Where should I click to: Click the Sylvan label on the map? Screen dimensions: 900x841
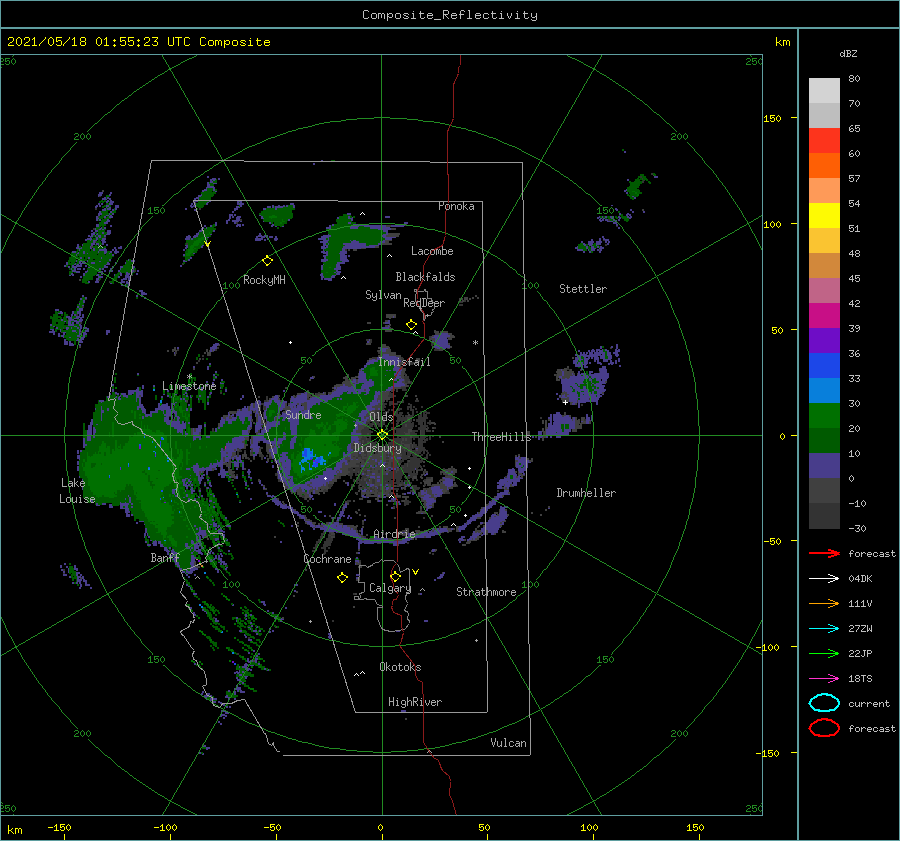point(383,296)
